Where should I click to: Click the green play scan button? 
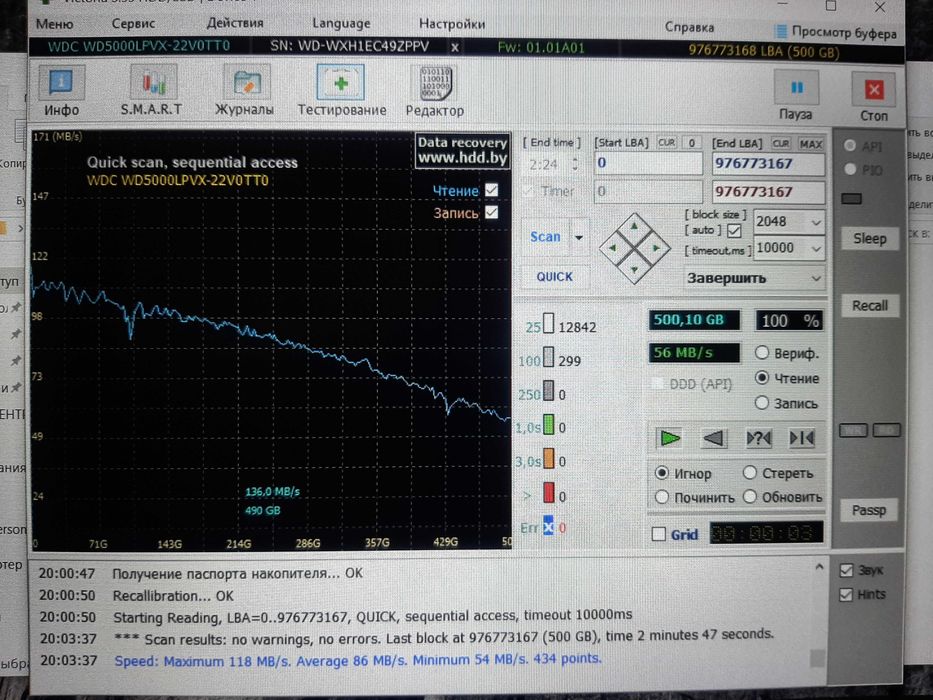(x=670, y=439)
